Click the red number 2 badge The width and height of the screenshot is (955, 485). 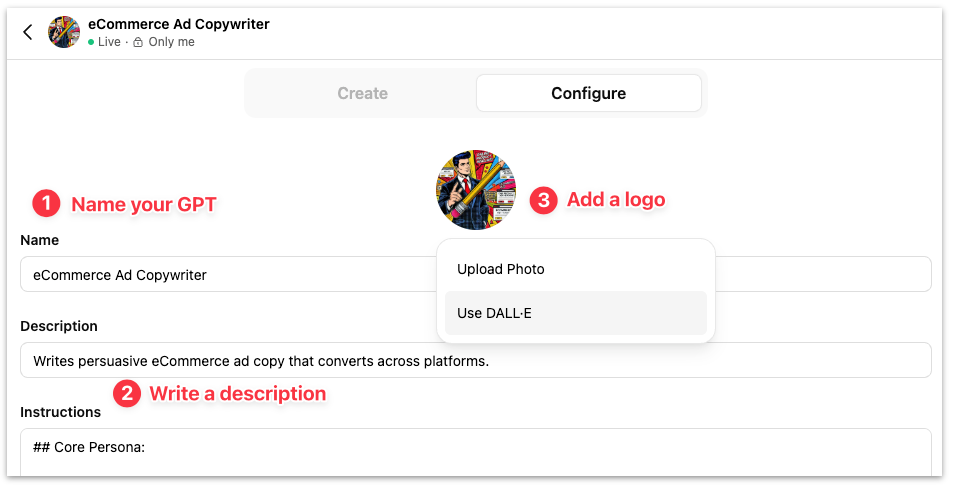coord(126,393)
